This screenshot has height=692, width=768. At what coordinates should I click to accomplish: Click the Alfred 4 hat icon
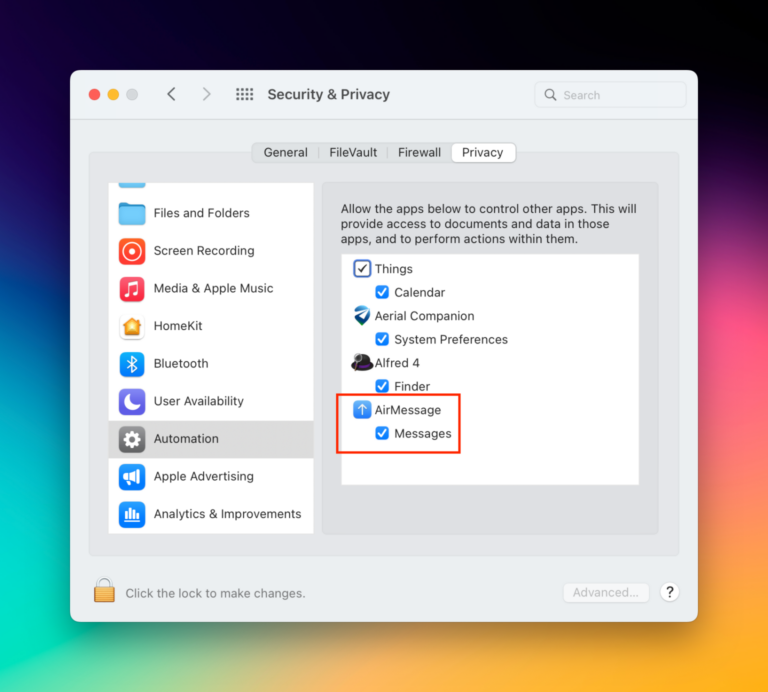362,363
